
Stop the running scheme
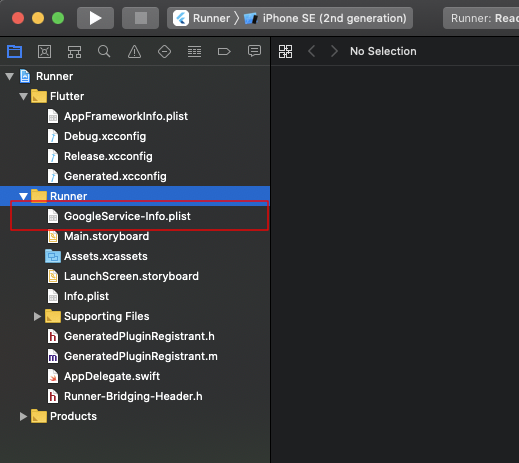click(x=140, y=18)
